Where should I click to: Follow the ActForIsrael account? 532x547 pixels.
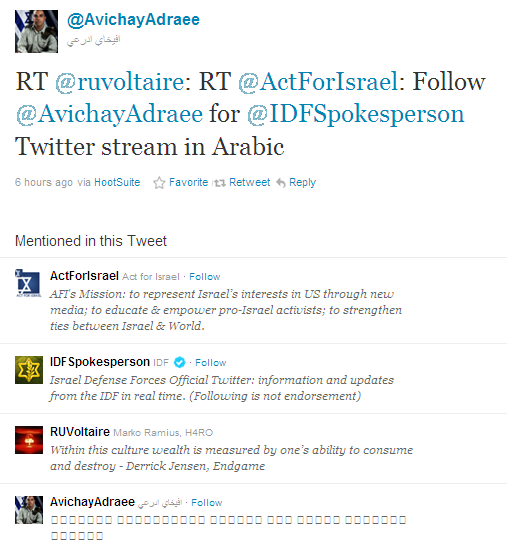(x=204, y=277)
